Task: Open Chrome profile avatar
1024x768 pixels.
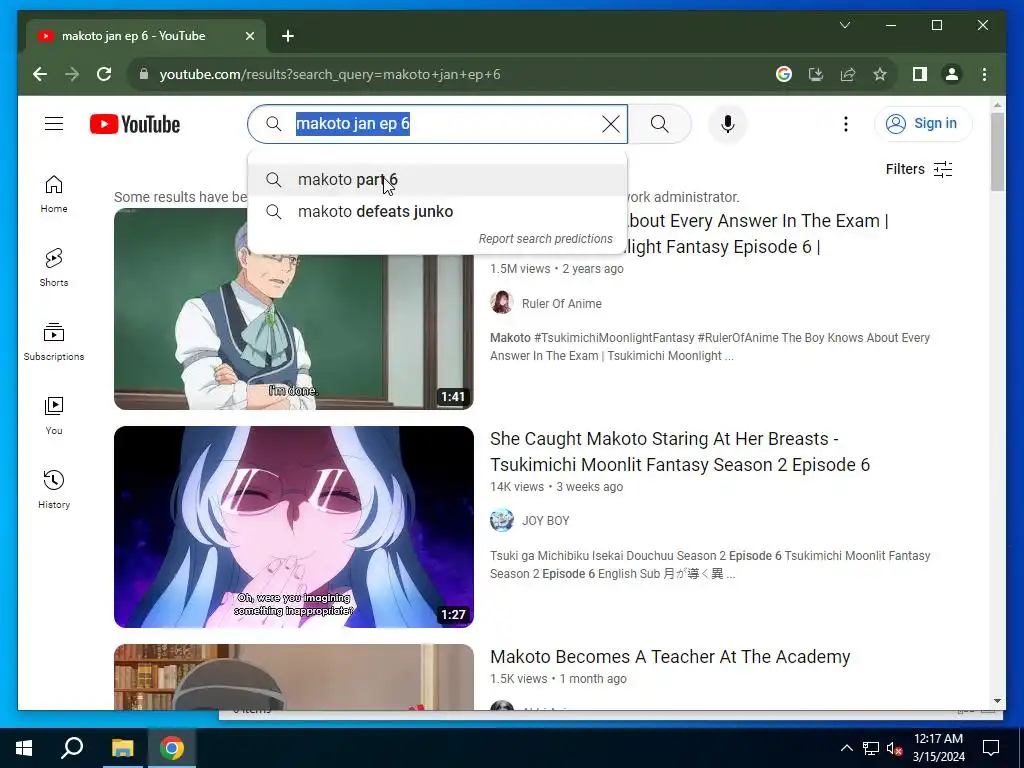Action: [952, 74]
